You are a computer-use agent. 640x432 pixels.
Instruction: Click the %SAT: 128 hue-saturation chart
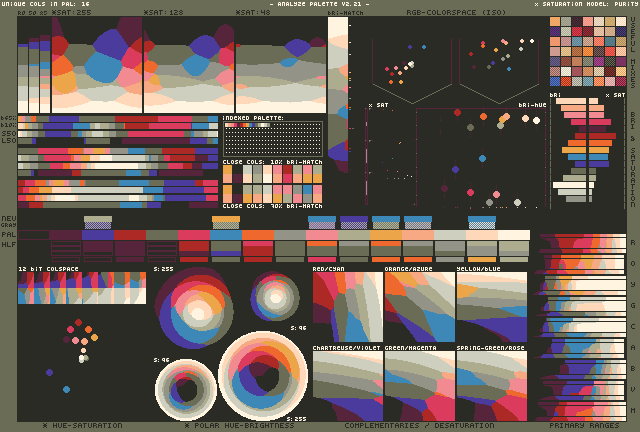click(x=189, y=65)
